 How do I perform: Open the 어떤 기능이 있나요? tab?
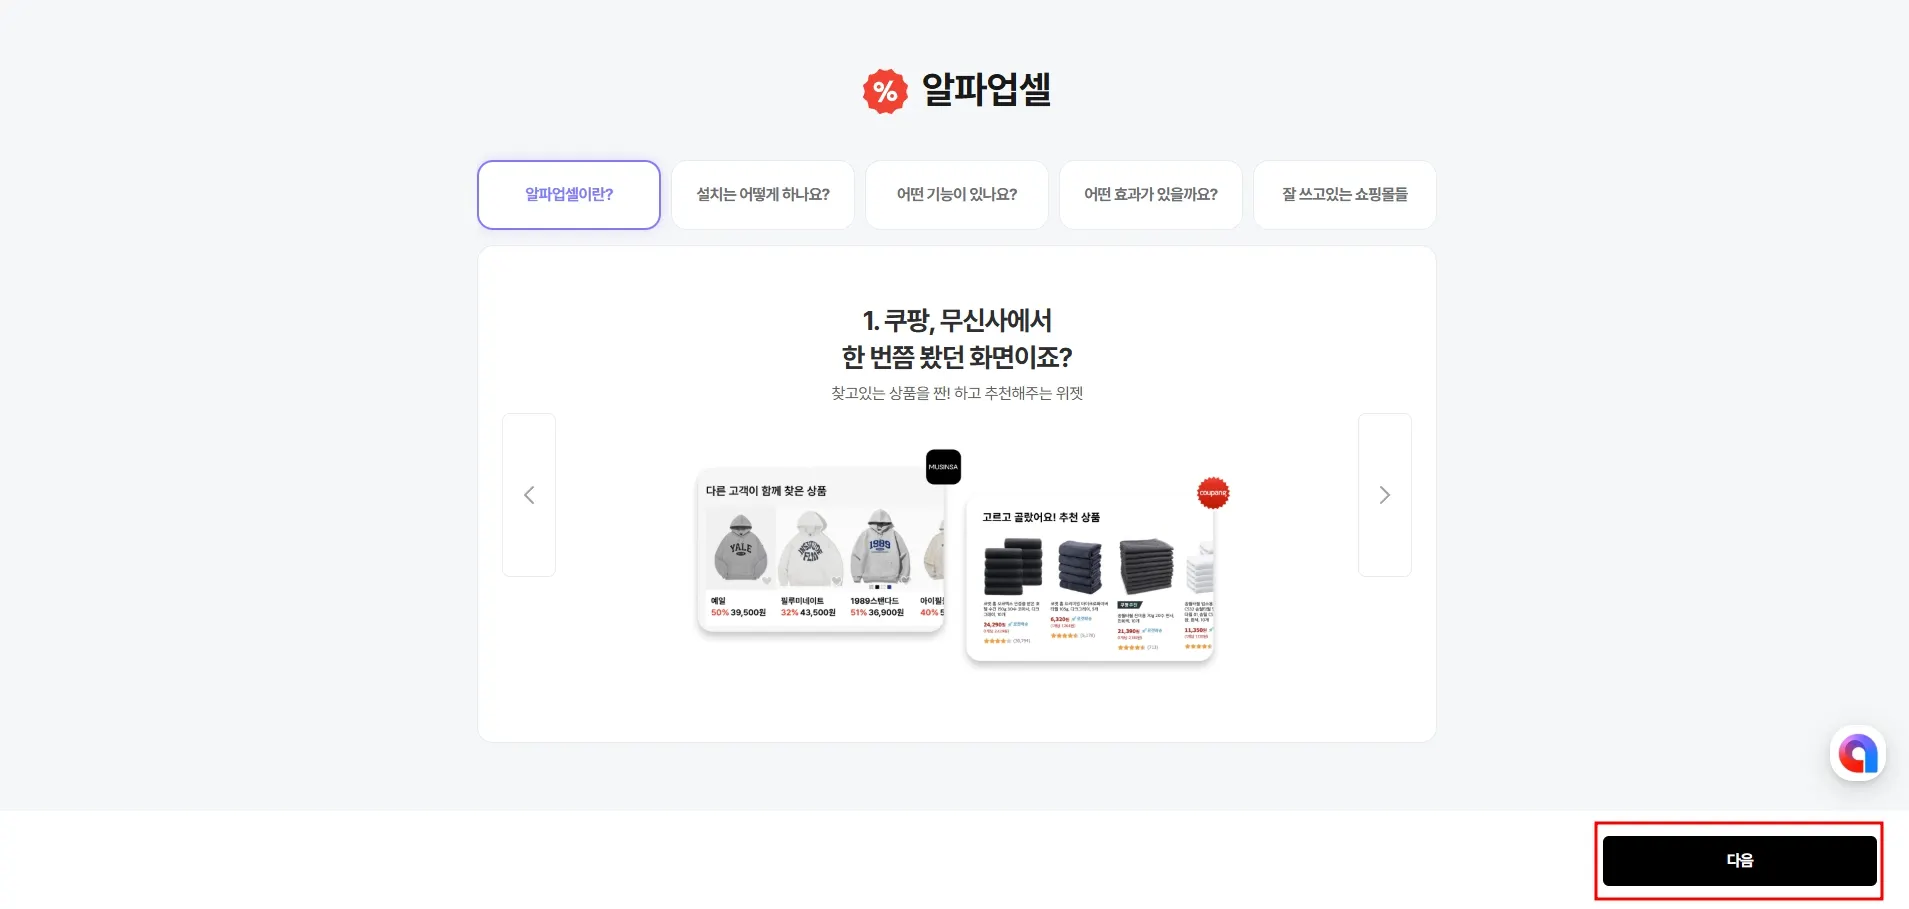point(957,195)
